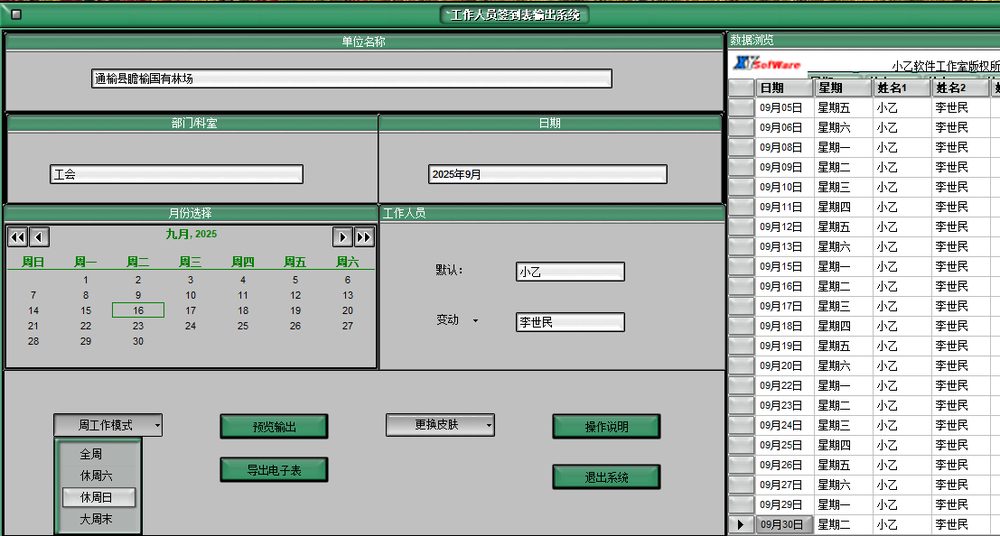The height and width of the screenshot is (536, 1000).
Task: Click 星期五 cell in the 09月19日 row
Action: (x=843, y=346)
